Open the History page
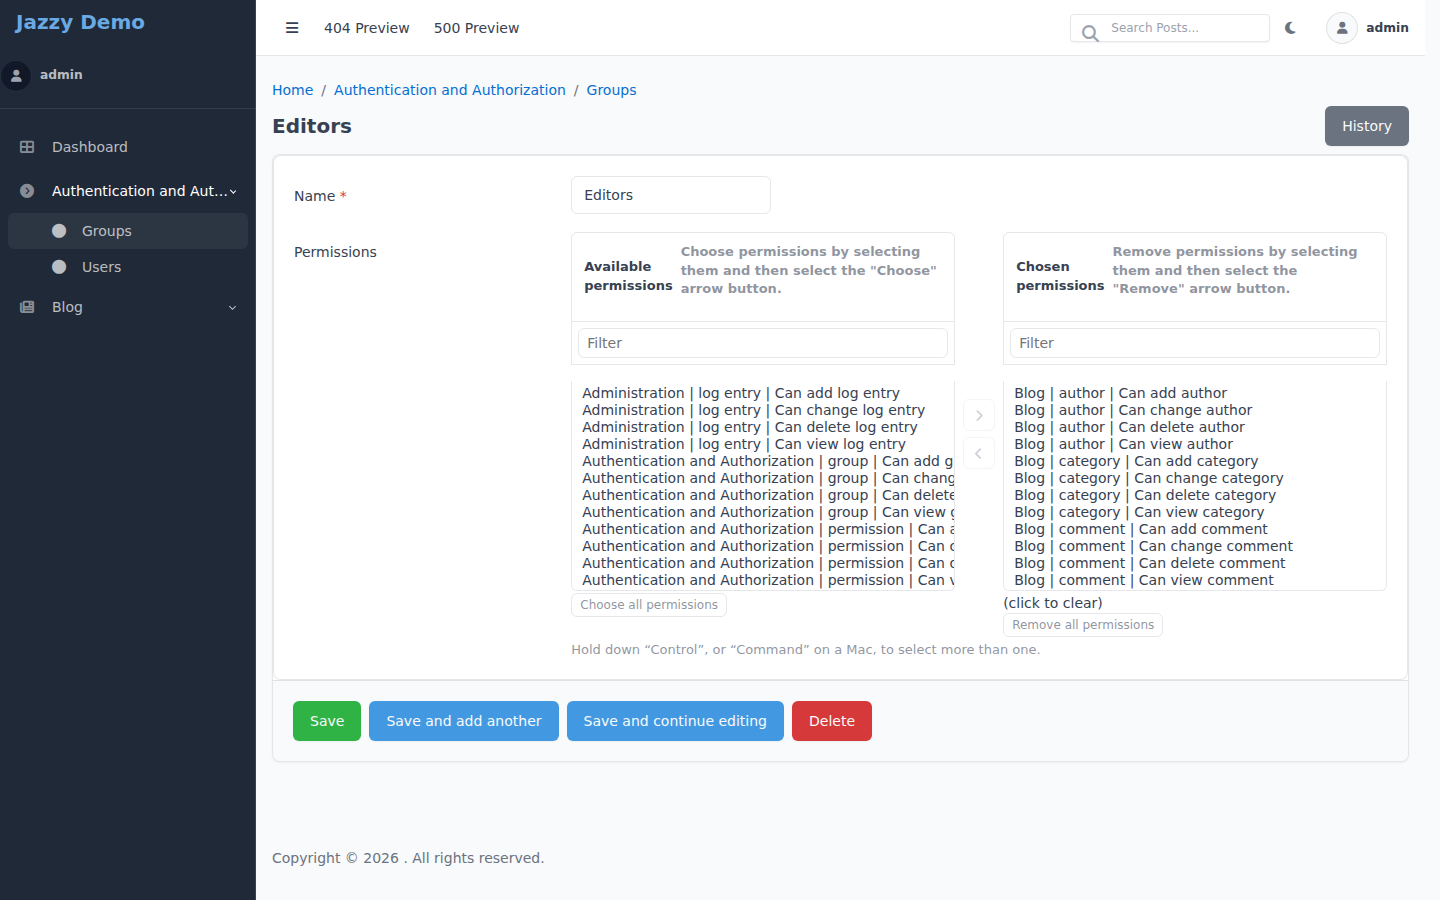 (1367, 126)
